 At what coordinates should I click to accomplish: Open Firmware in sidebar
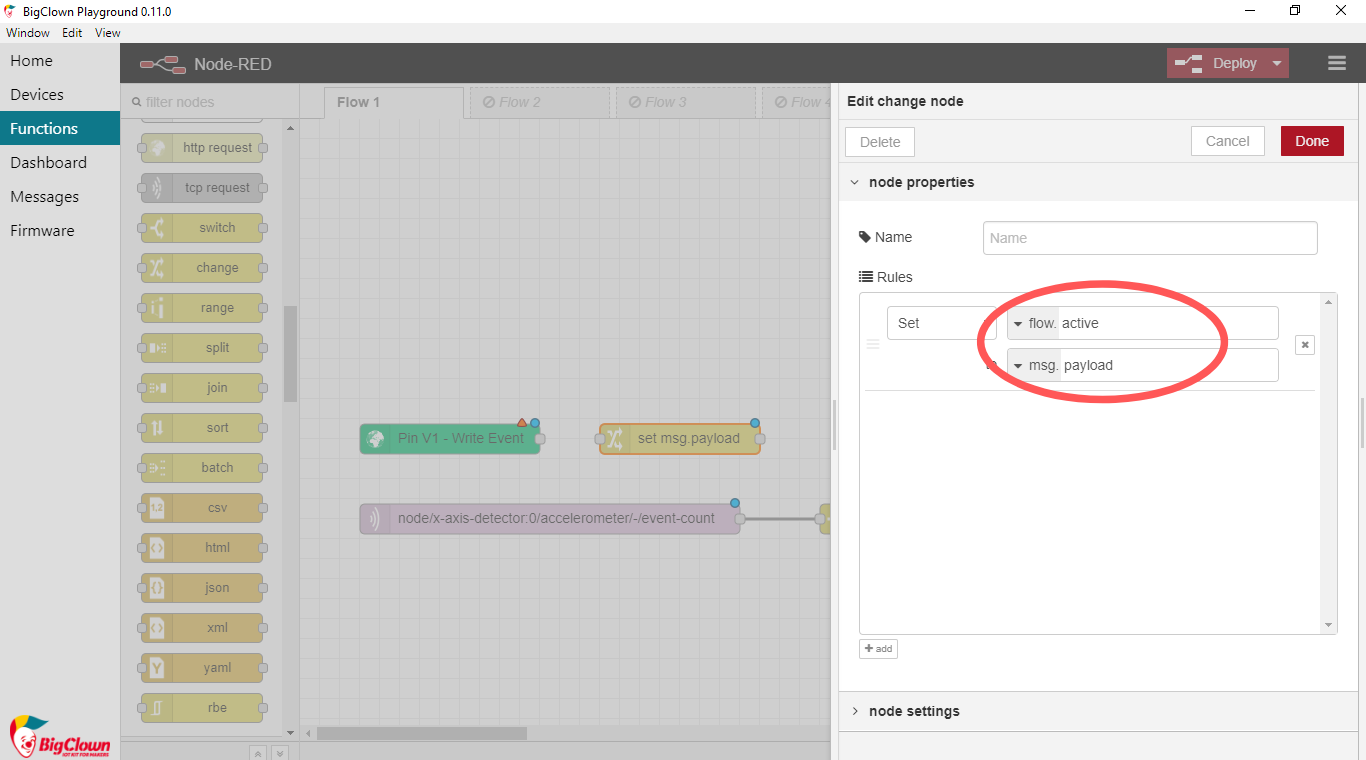point(60,231)
